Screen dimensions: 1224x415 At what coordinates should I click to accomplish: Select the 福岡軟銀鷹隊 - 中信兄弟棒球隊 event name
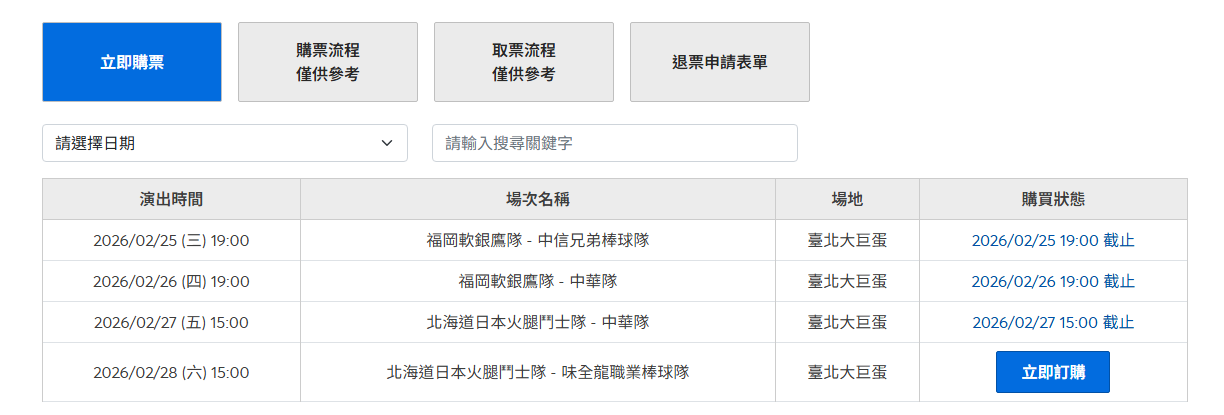(538, 240)
